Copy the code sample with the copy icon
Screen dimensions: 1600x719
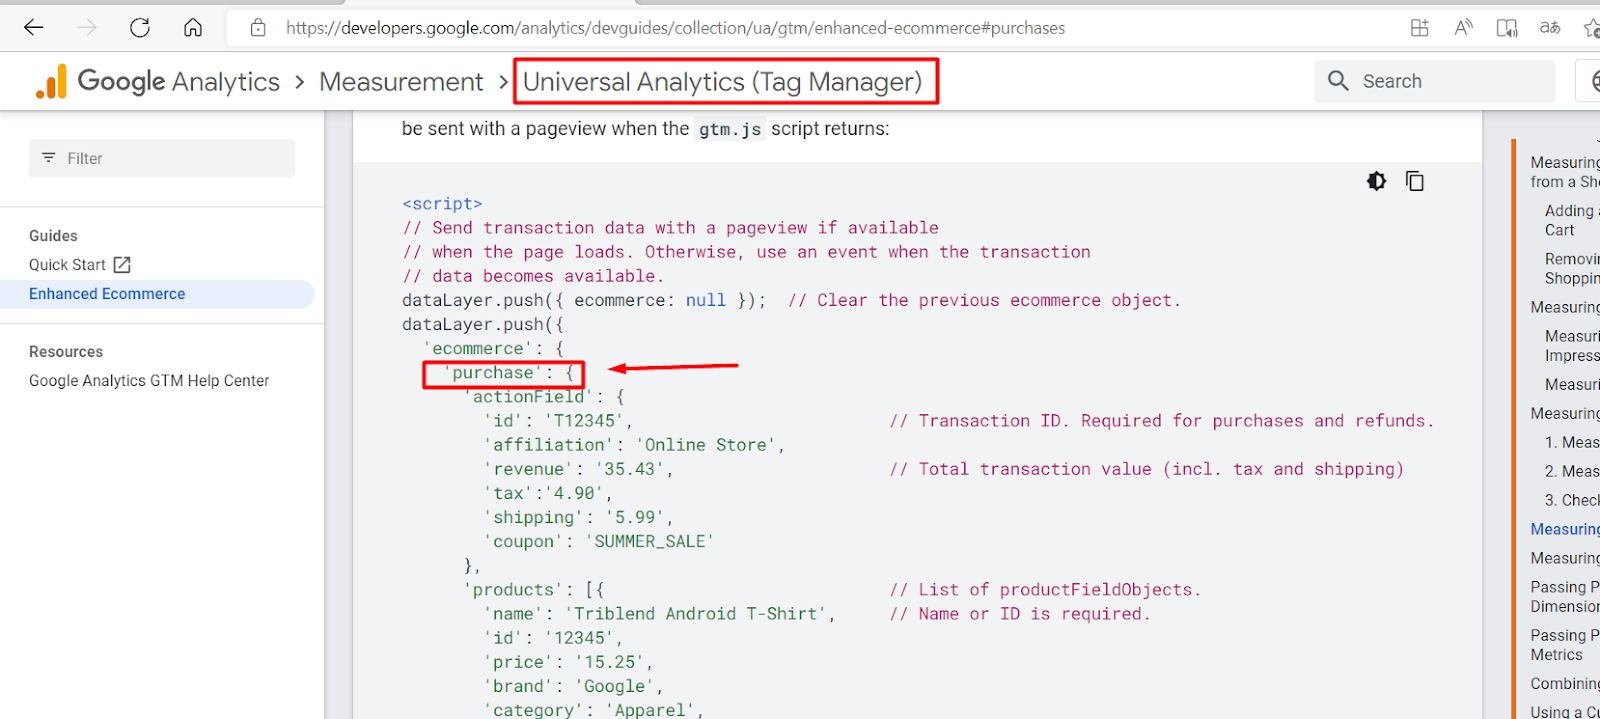1415,181
